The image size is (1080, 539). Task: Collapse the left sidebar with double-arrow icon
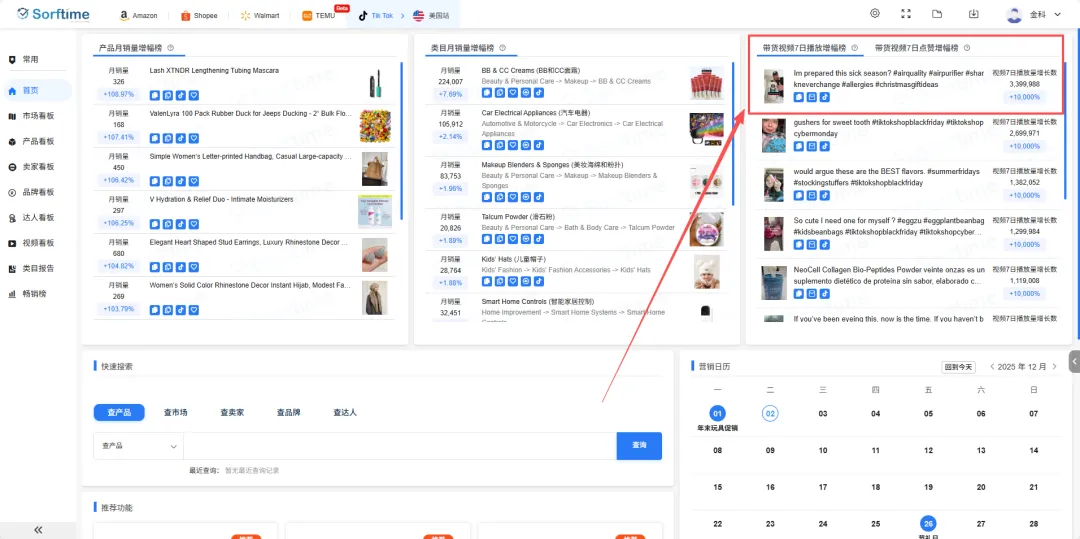[38, 529]
